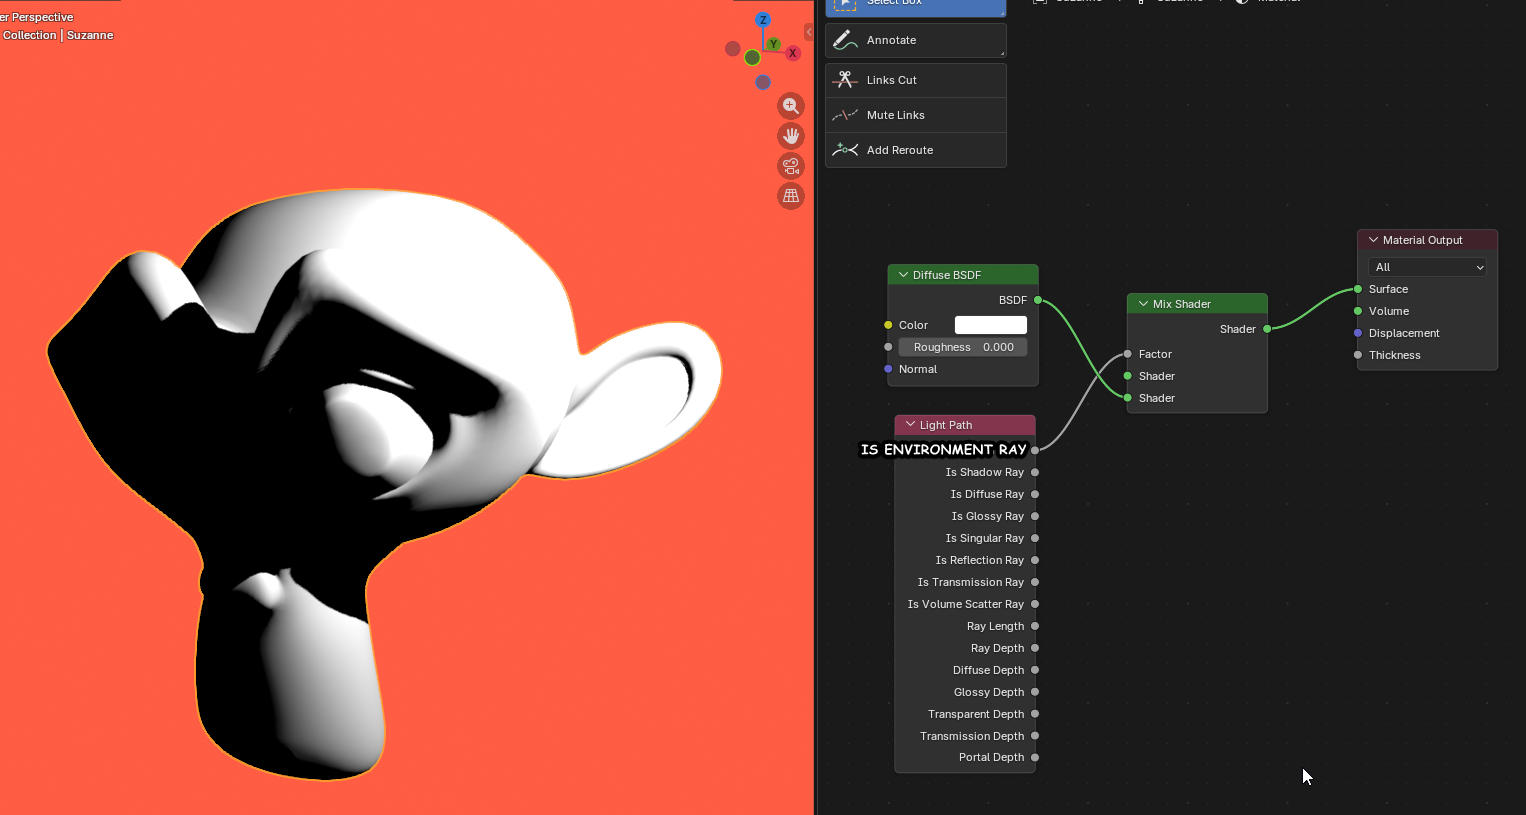Click the Material Output Surface socket
The width and height of the screenshot is (1526, 815).
click(x=1358, y=289)
